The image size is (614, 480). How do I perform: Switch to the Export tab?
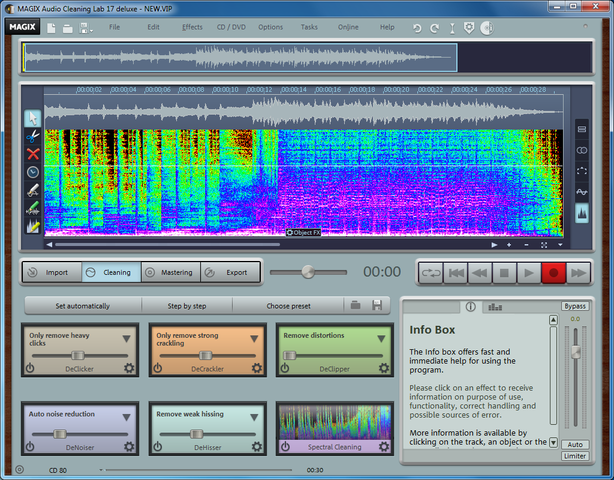230,272
